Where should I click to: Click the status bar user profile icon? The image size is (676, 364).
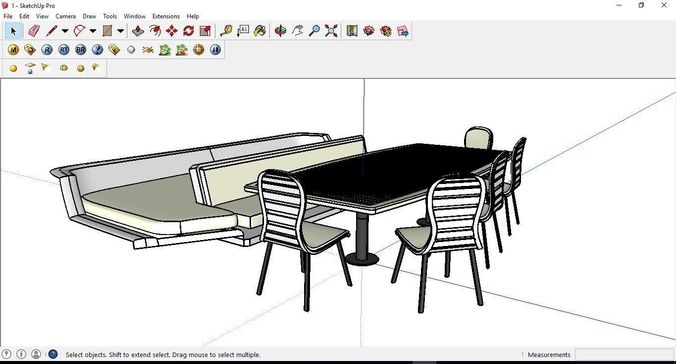point(36,354)
